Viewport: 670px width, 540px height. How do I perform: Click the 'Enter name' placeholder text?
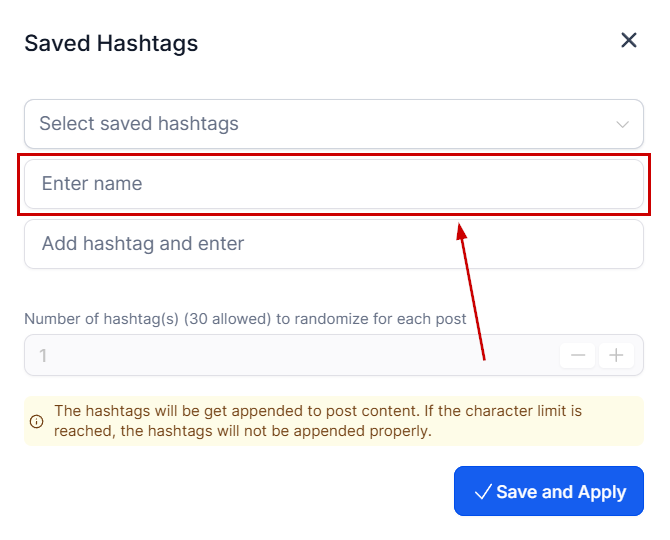point(92,184)
